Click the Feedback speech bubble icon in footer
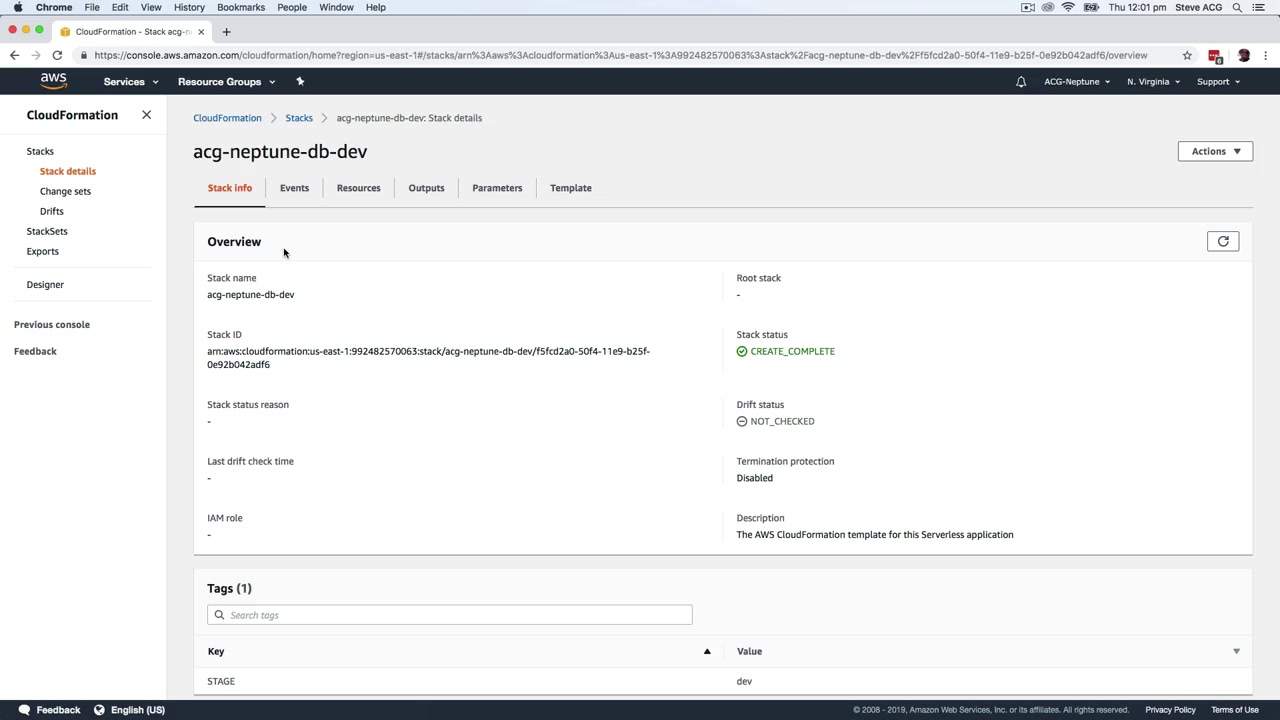1280x720 pixels. pos(24,710)
